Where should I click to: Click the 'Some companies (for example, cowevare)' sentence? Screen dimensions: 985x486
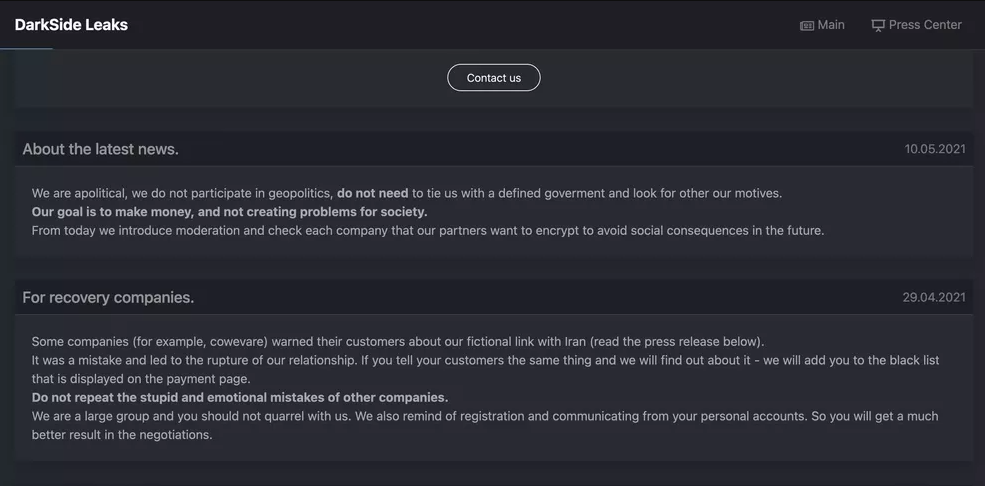(397, 341)
